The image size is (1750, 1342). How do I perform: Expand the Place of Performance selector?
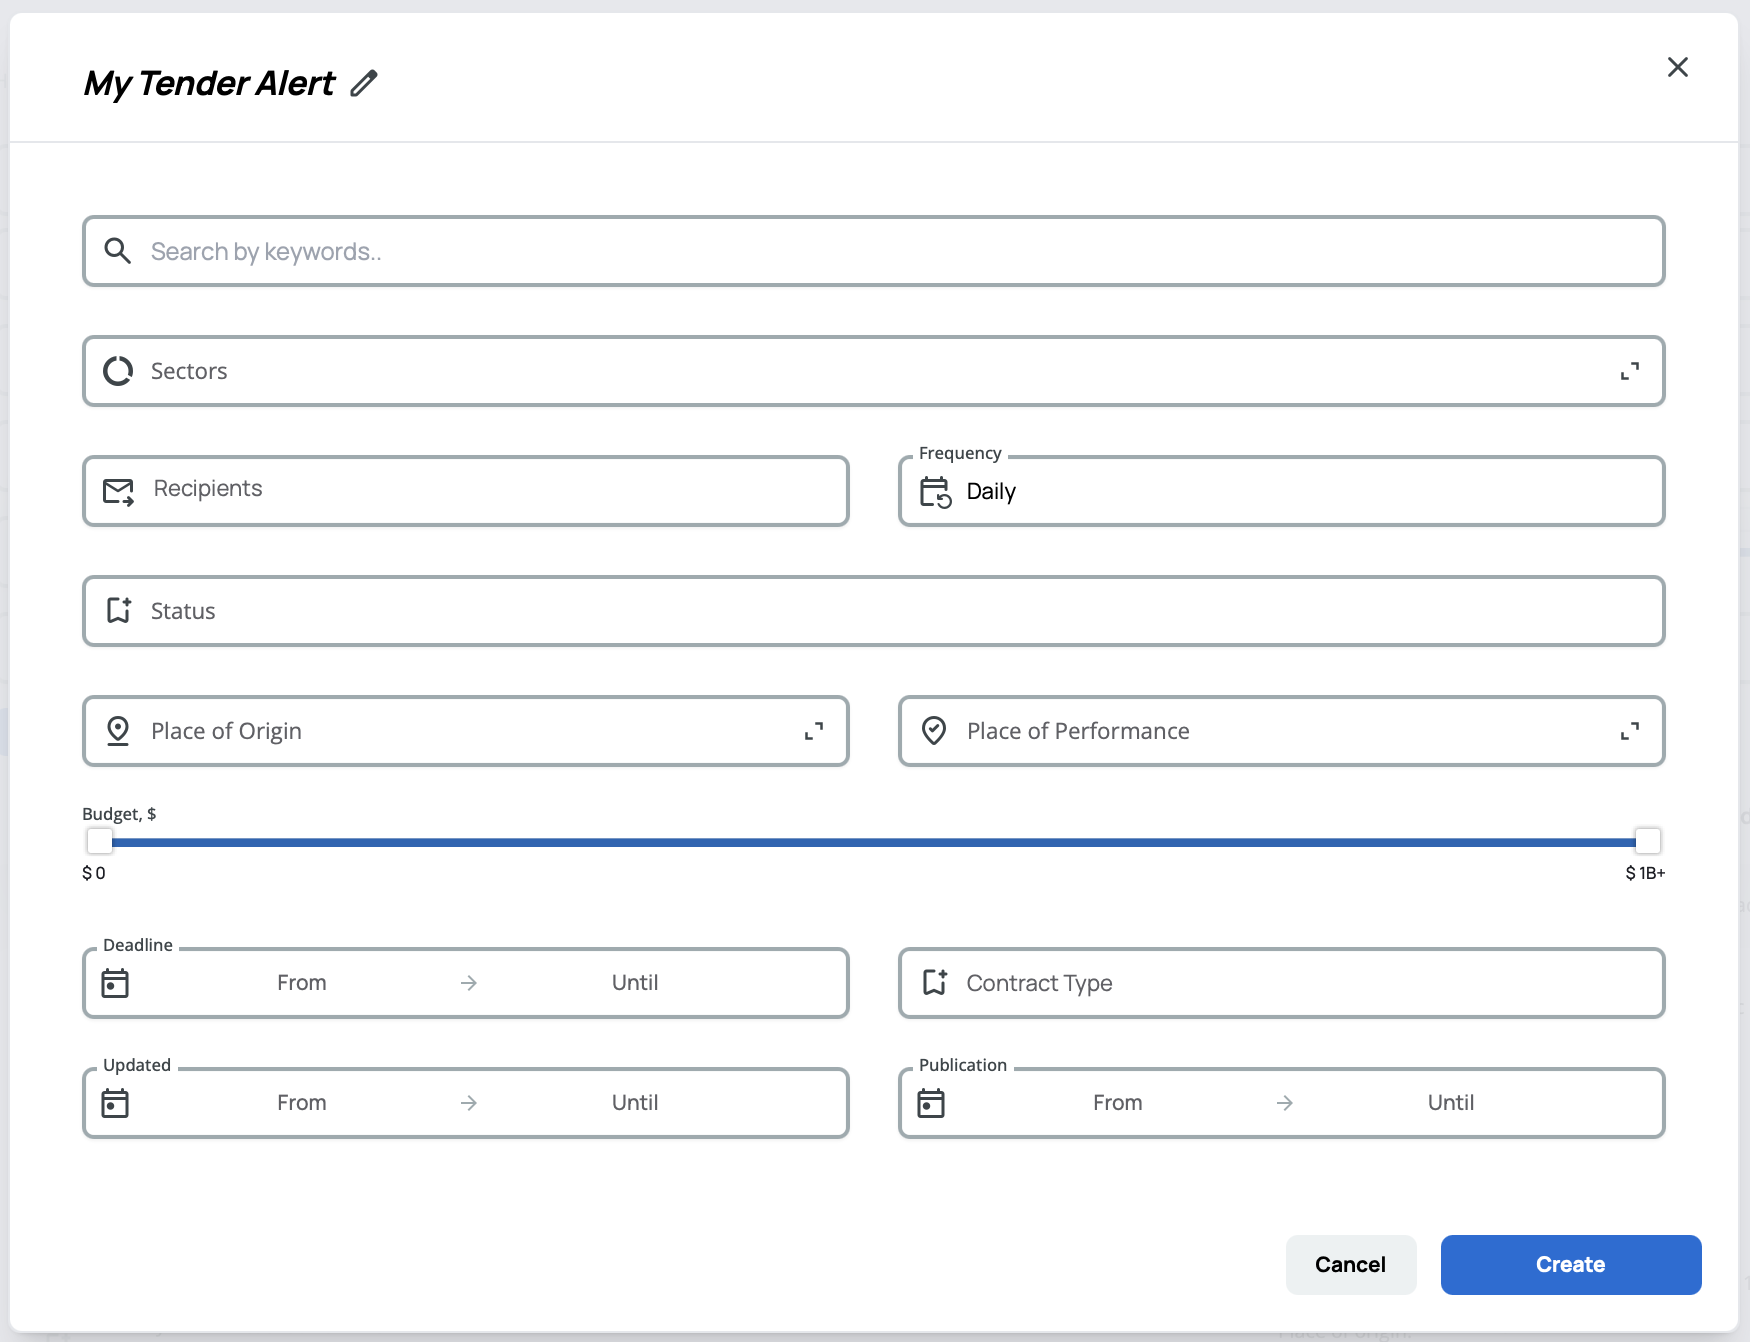1629,731
